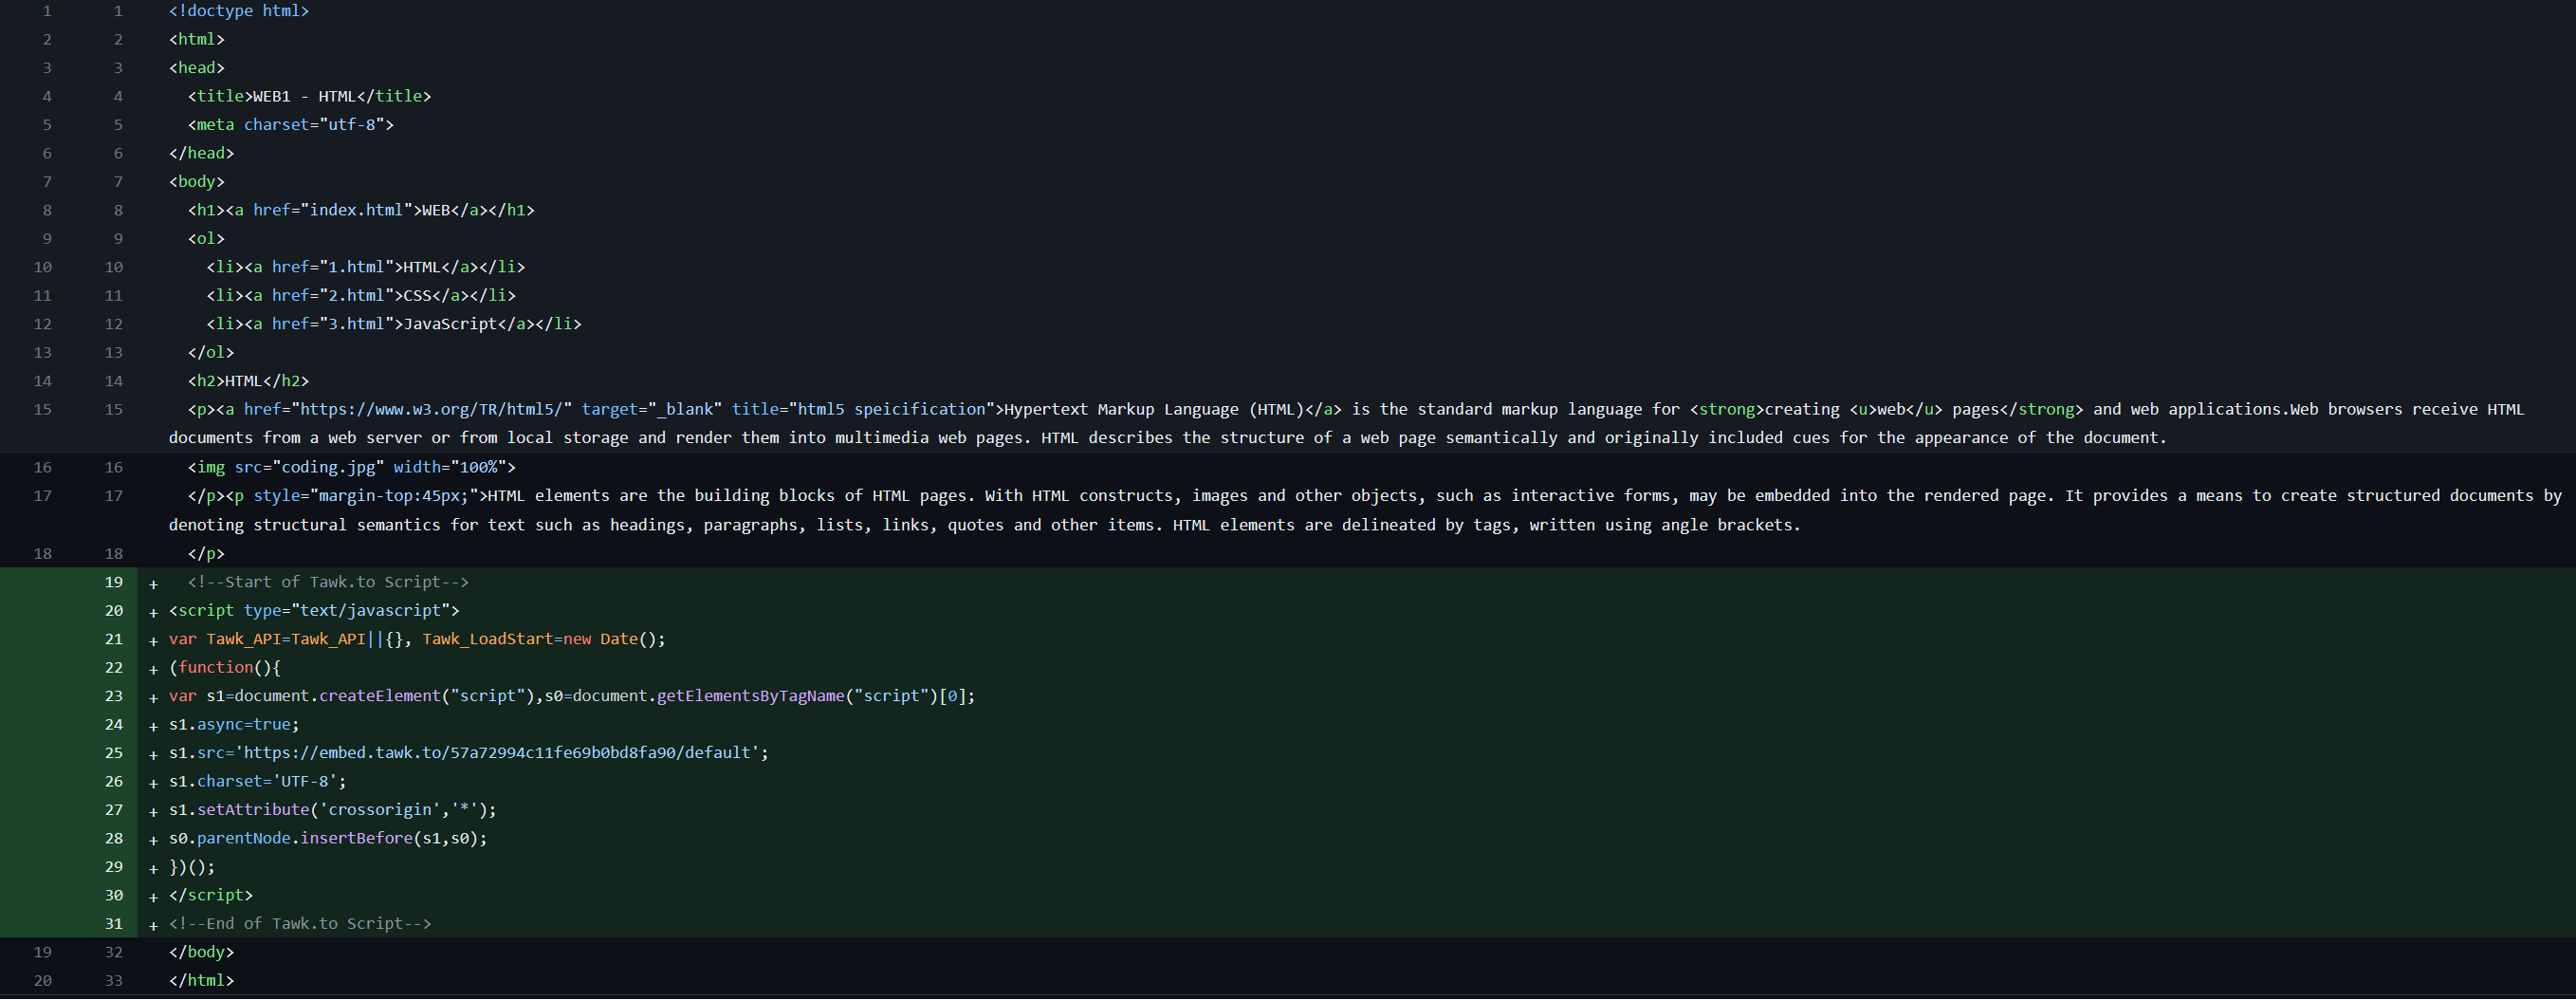The image size is (2576, 1000).
Task: Click the plus marker on line 28
Action: pyautogui.click(x=153, y=840)
